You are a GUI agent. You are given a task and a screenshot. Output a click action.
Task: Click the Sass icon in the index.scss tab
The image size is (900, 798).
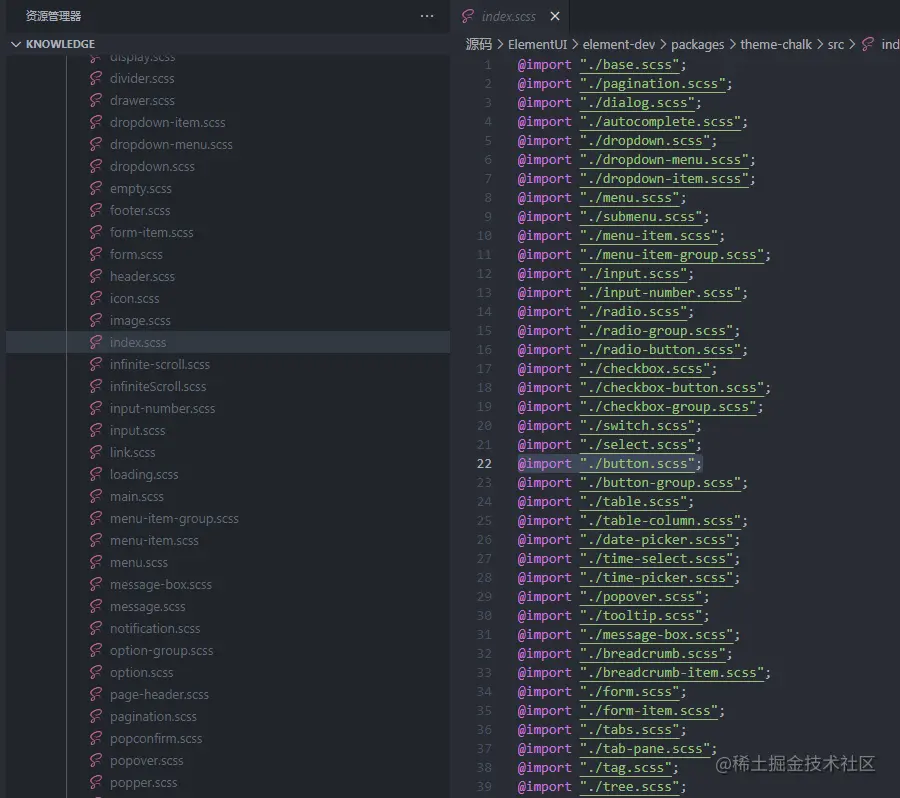click(468, 16)
